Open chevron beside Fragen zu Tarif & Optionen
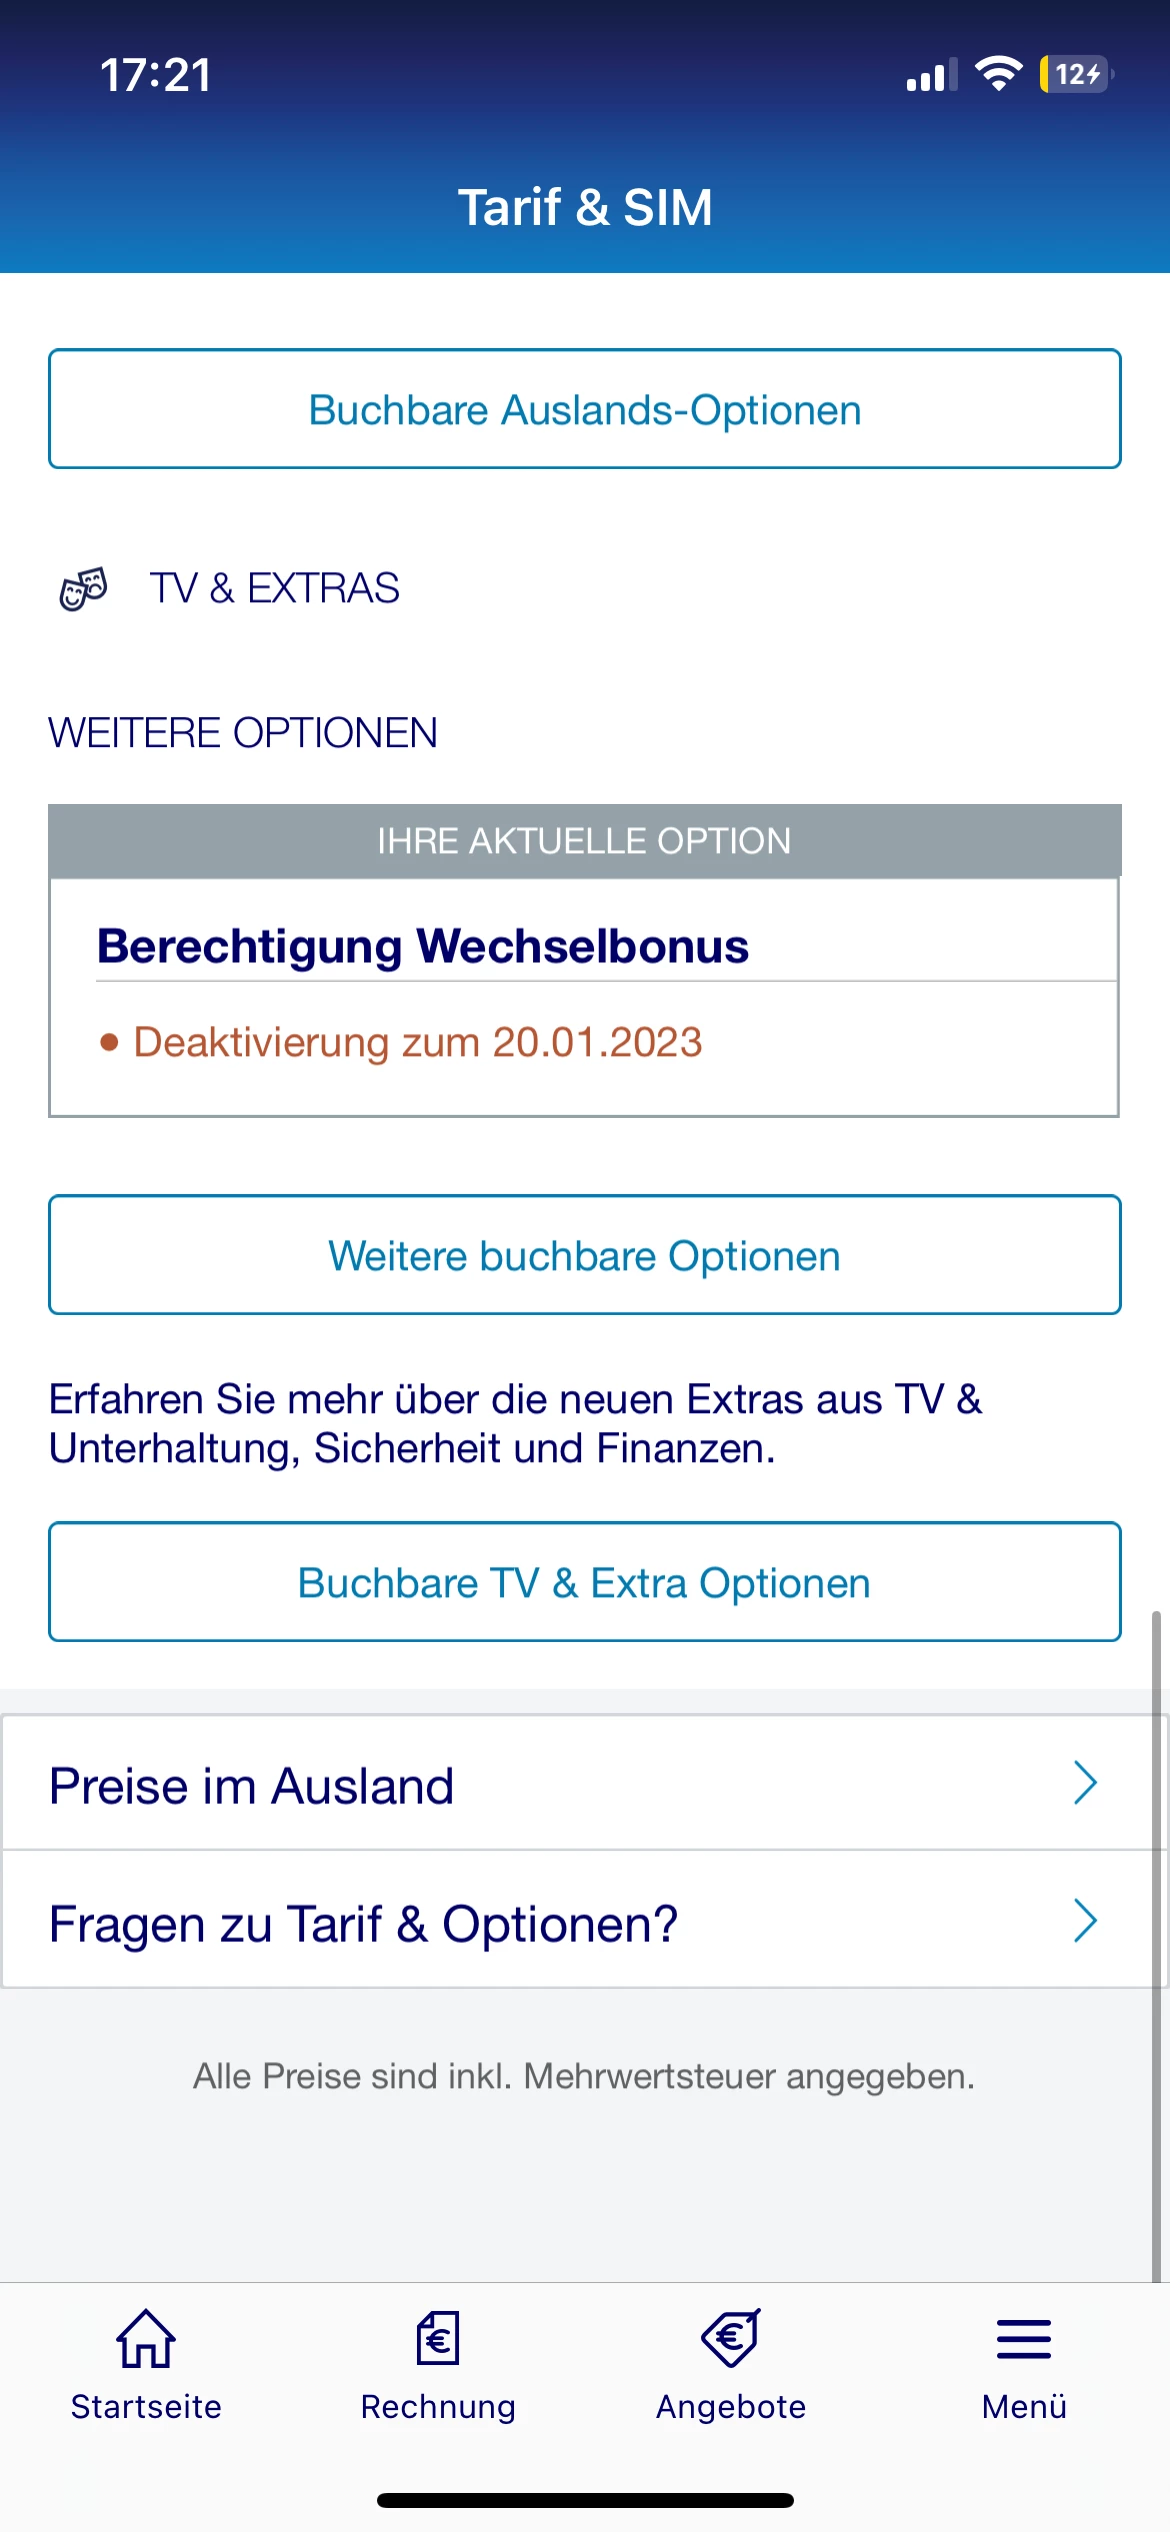 coord(1085,1920)
